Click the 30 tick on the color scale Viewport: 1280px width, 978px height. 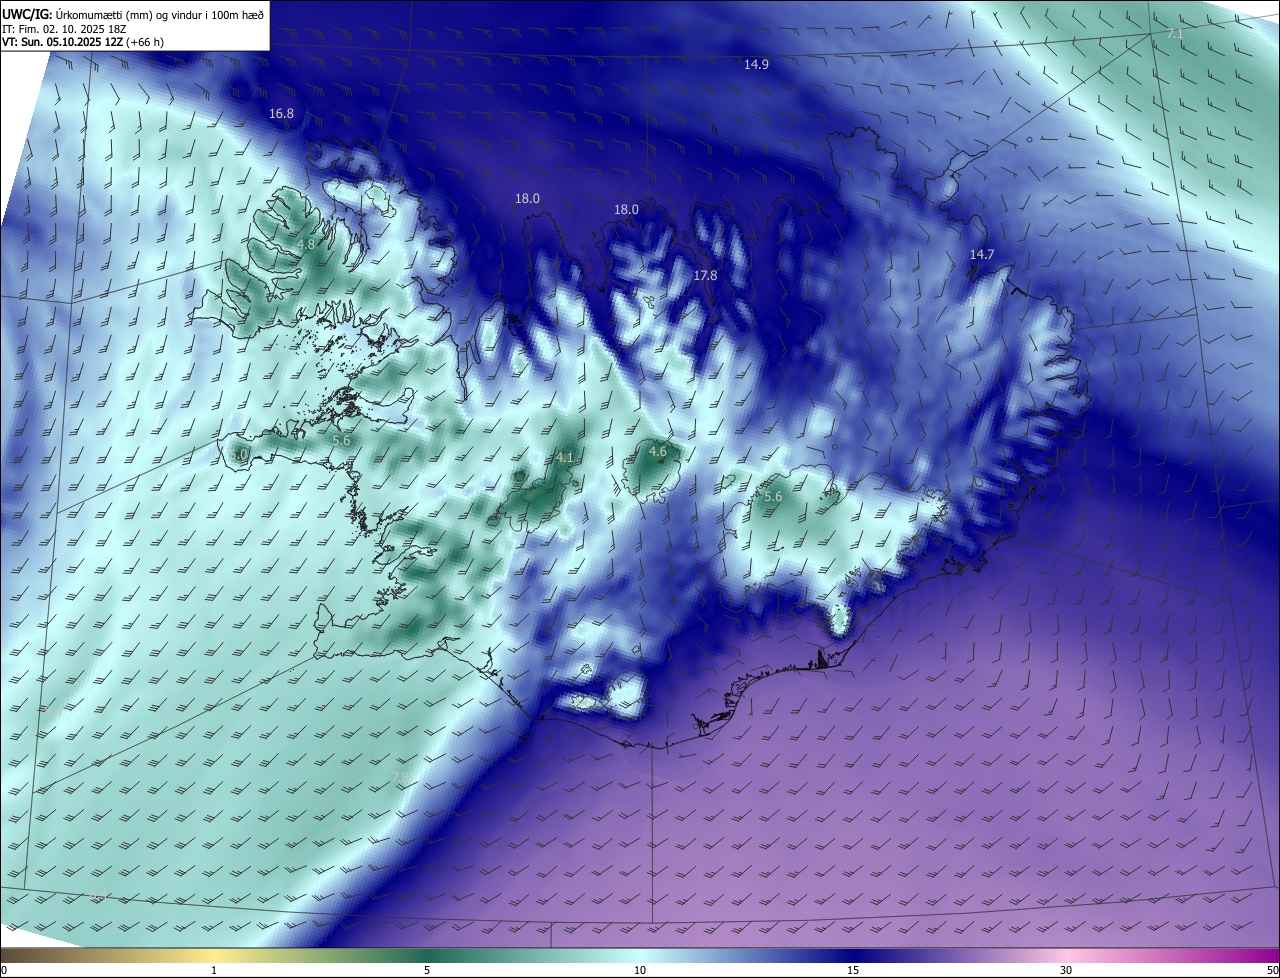point(1066,970)
